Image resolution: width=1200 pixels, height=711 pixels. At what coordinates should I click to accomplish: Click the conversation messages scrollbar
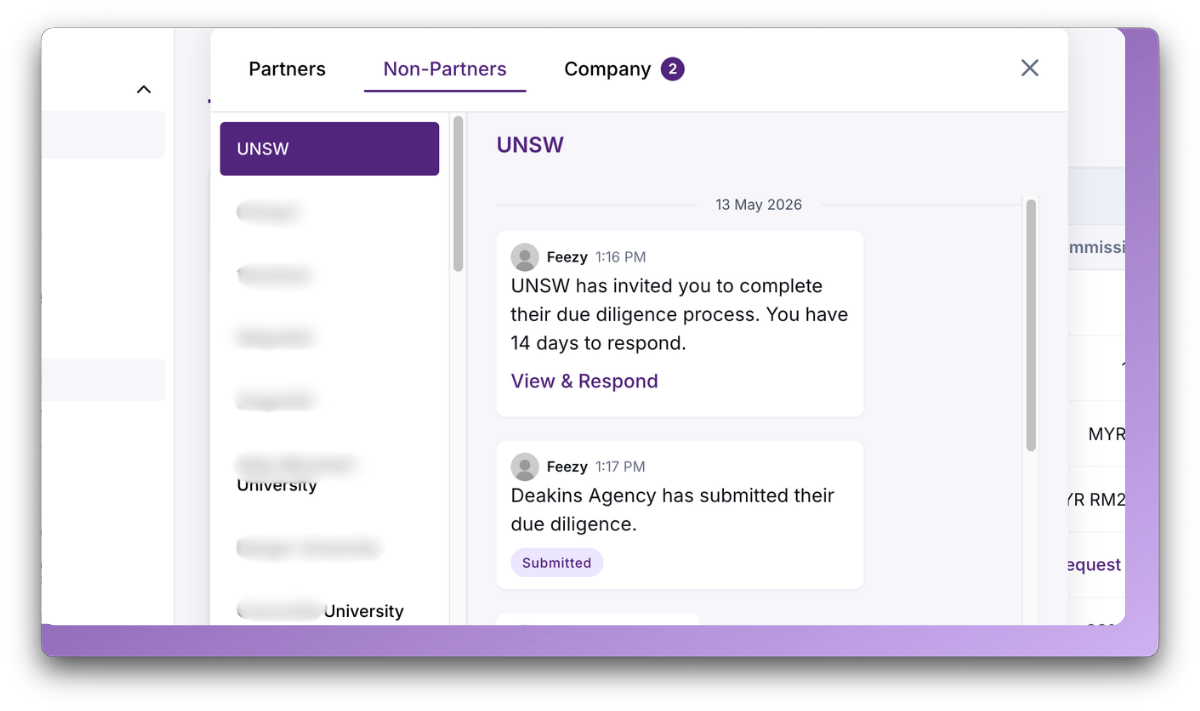1030,325
